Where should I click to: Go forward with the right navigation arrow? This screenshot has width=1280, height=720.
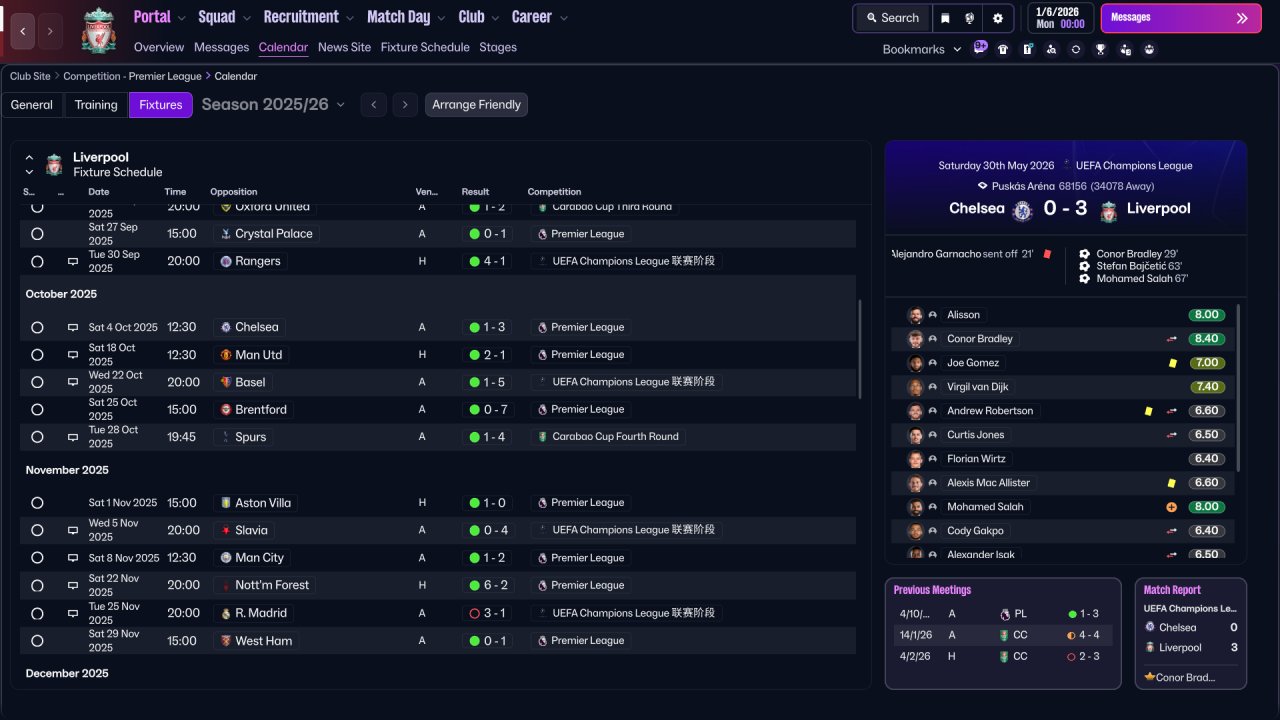pyautogui.click(x=49, y=31)
